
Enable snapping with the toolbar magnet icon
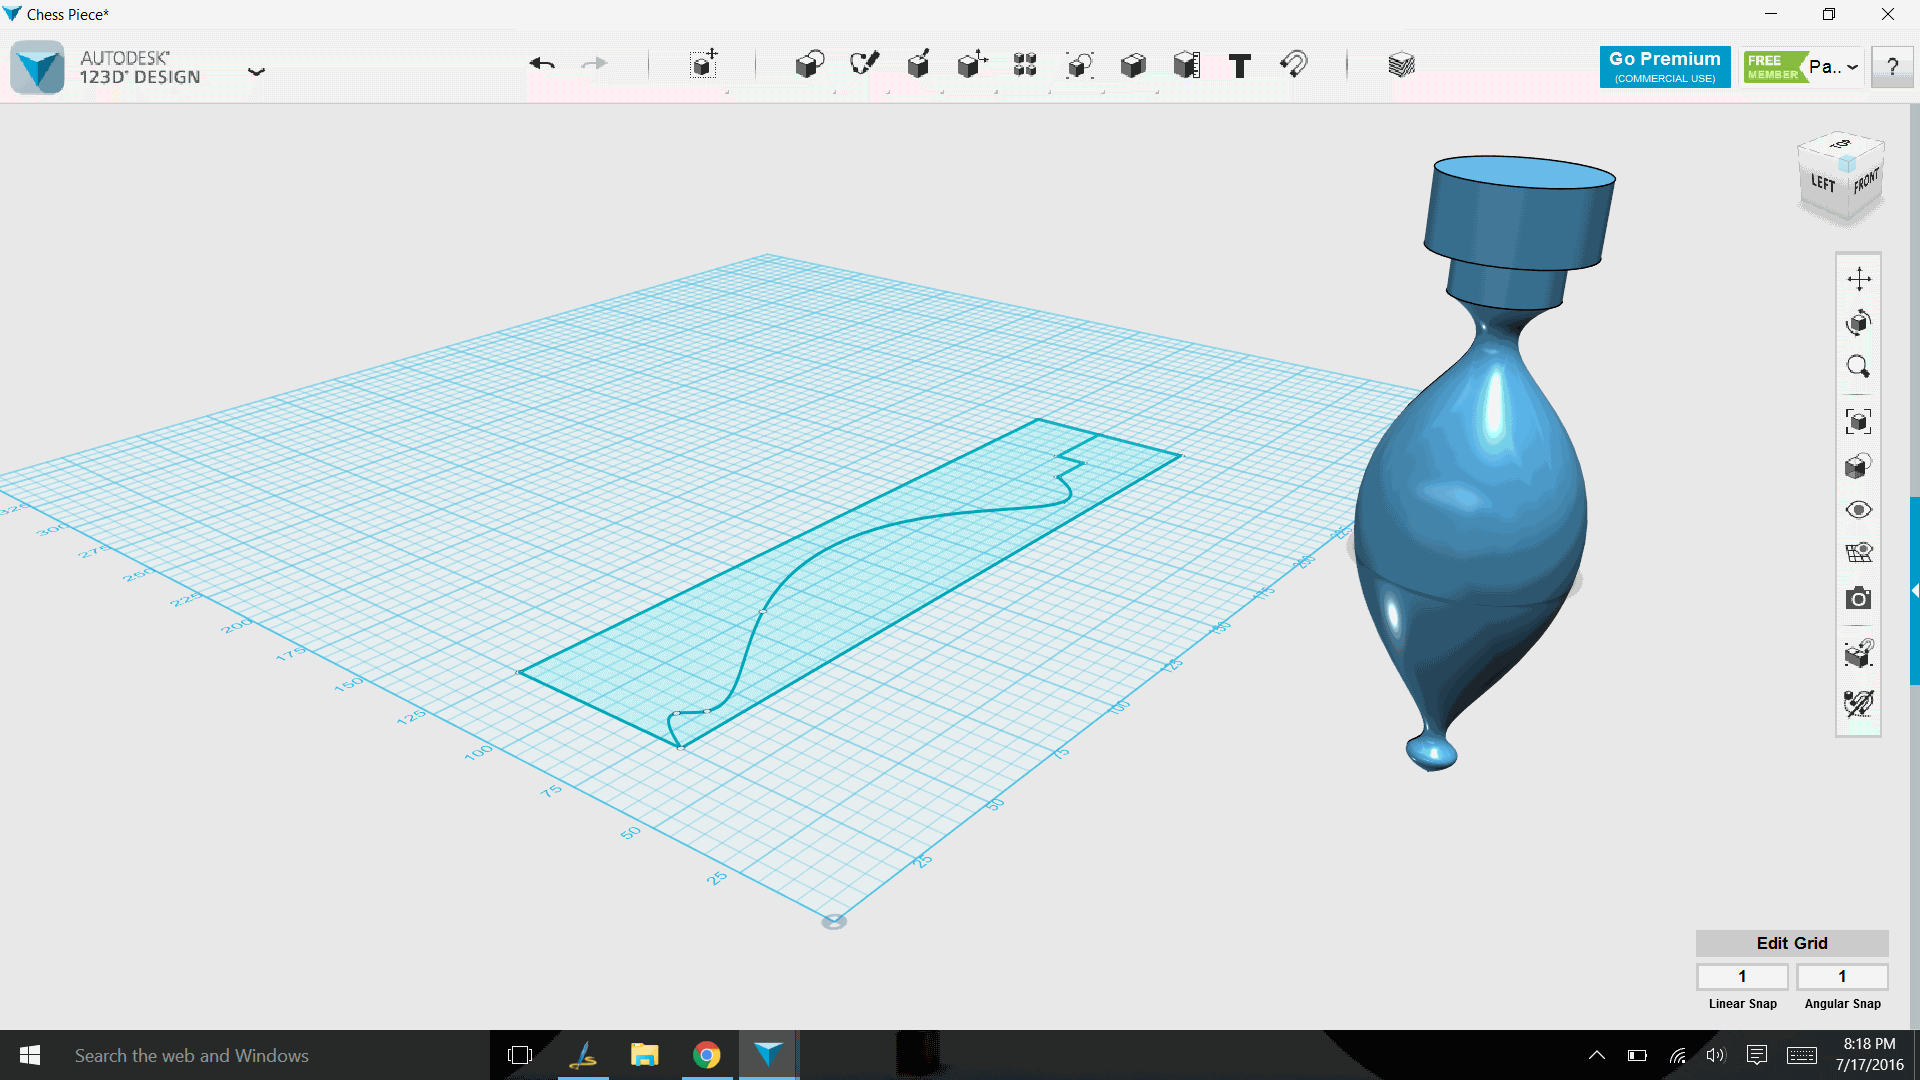pos(1295,64)
